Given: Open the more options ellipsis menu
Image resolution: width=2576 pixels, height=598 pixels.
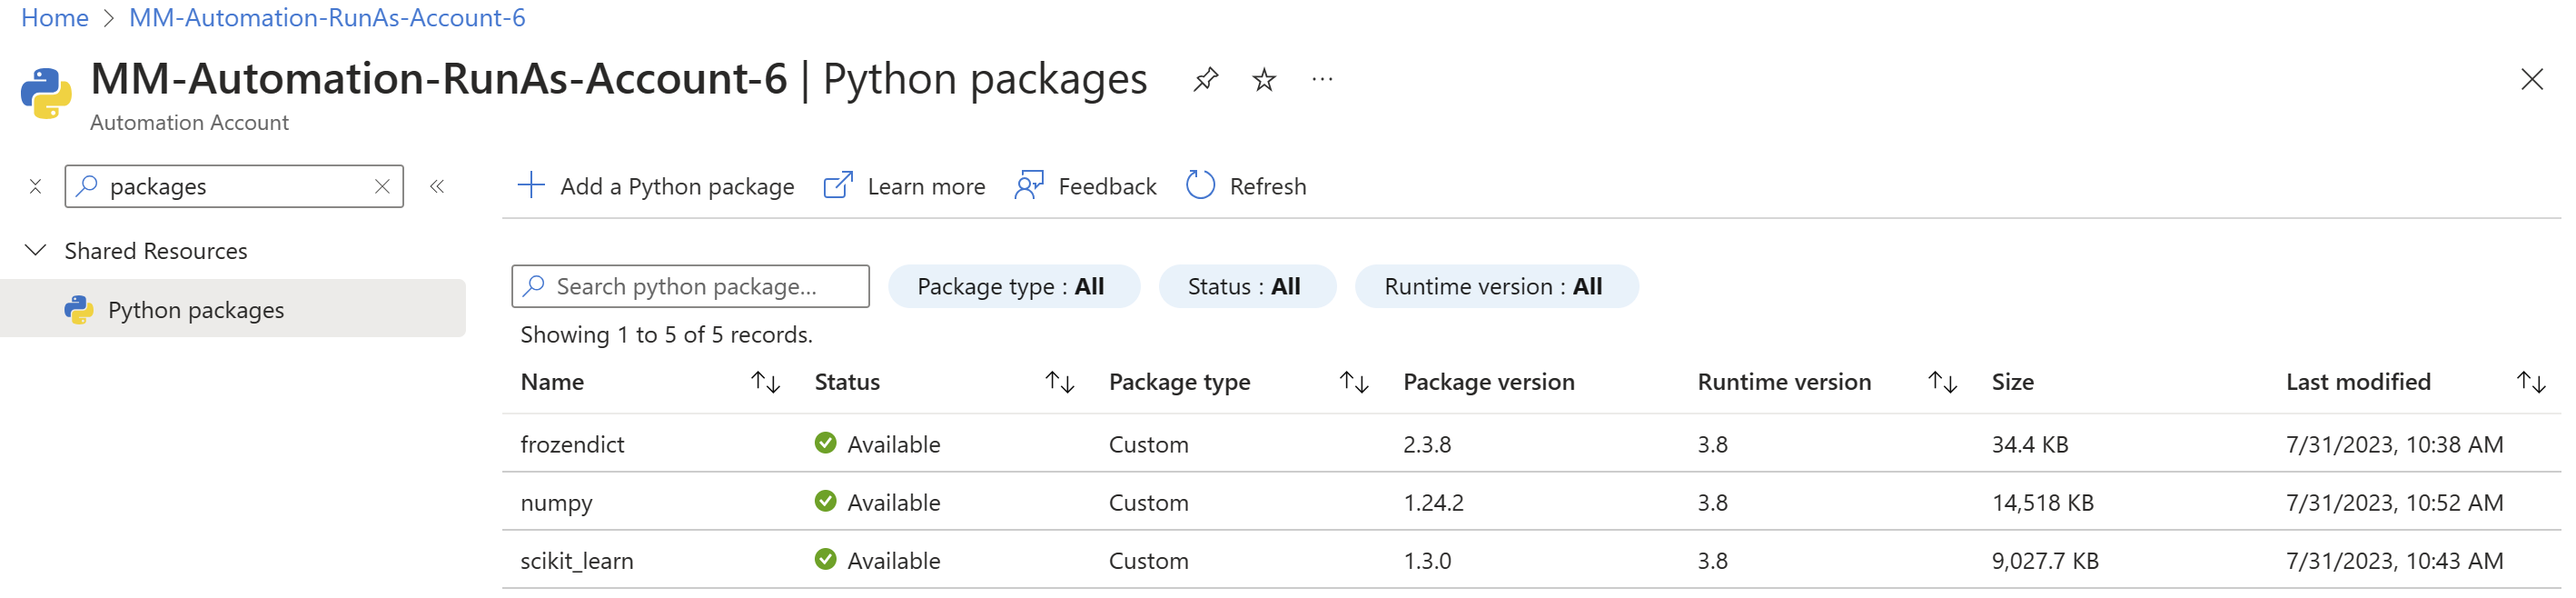Looking at the screenshot, I should (1322, 79).
